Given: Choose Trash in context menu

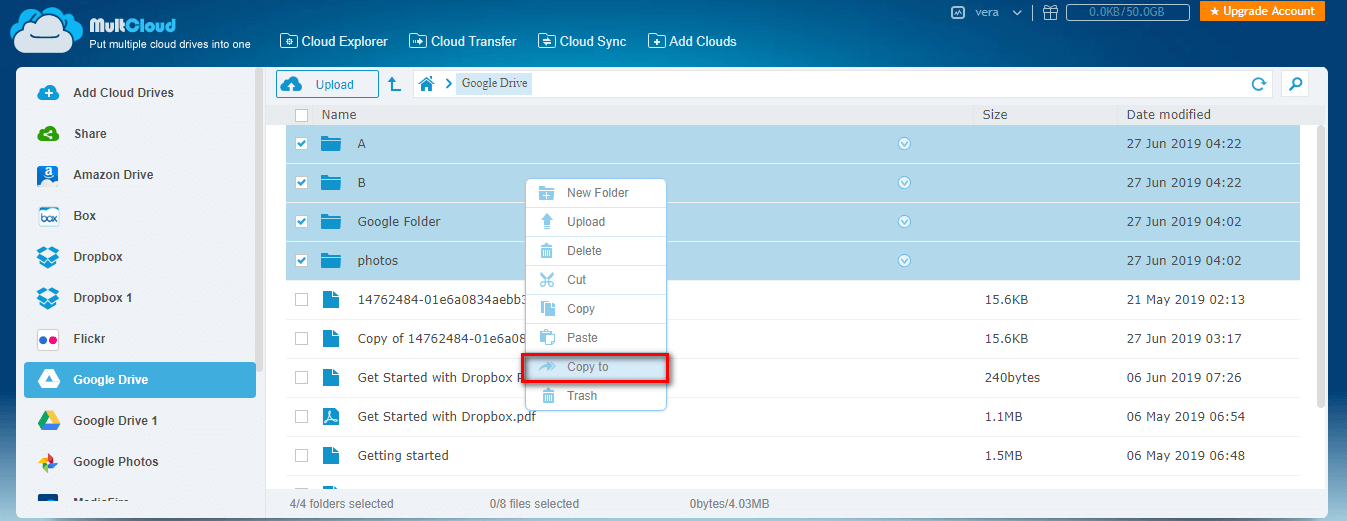Looking at the screenshot, I should (x=596, y=396).
